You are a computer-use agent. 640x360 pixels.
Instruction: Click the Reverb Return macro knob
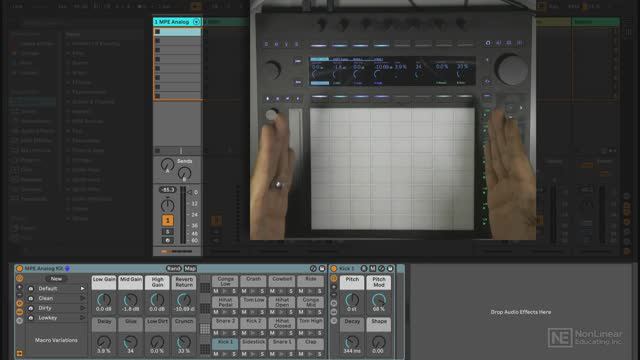pyautogui.click(x=184, y=300)
